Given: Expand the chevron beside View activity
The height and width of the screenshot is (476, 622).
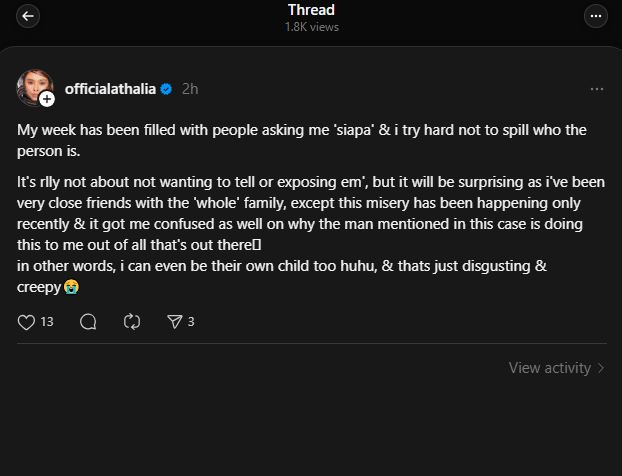Looking at the screenshot, I should pyautogui.click(x=600, y=368).
